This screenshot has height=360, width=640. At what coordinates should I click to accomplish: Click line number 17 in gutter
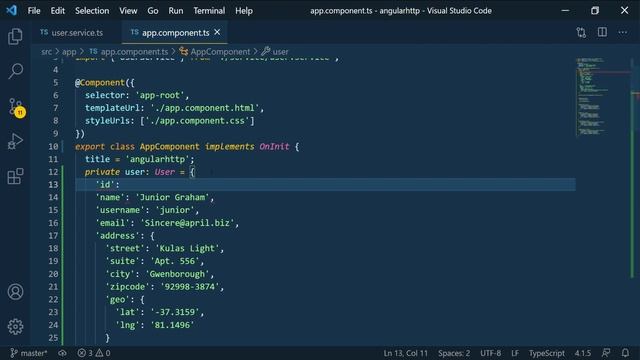pos(53,236)
